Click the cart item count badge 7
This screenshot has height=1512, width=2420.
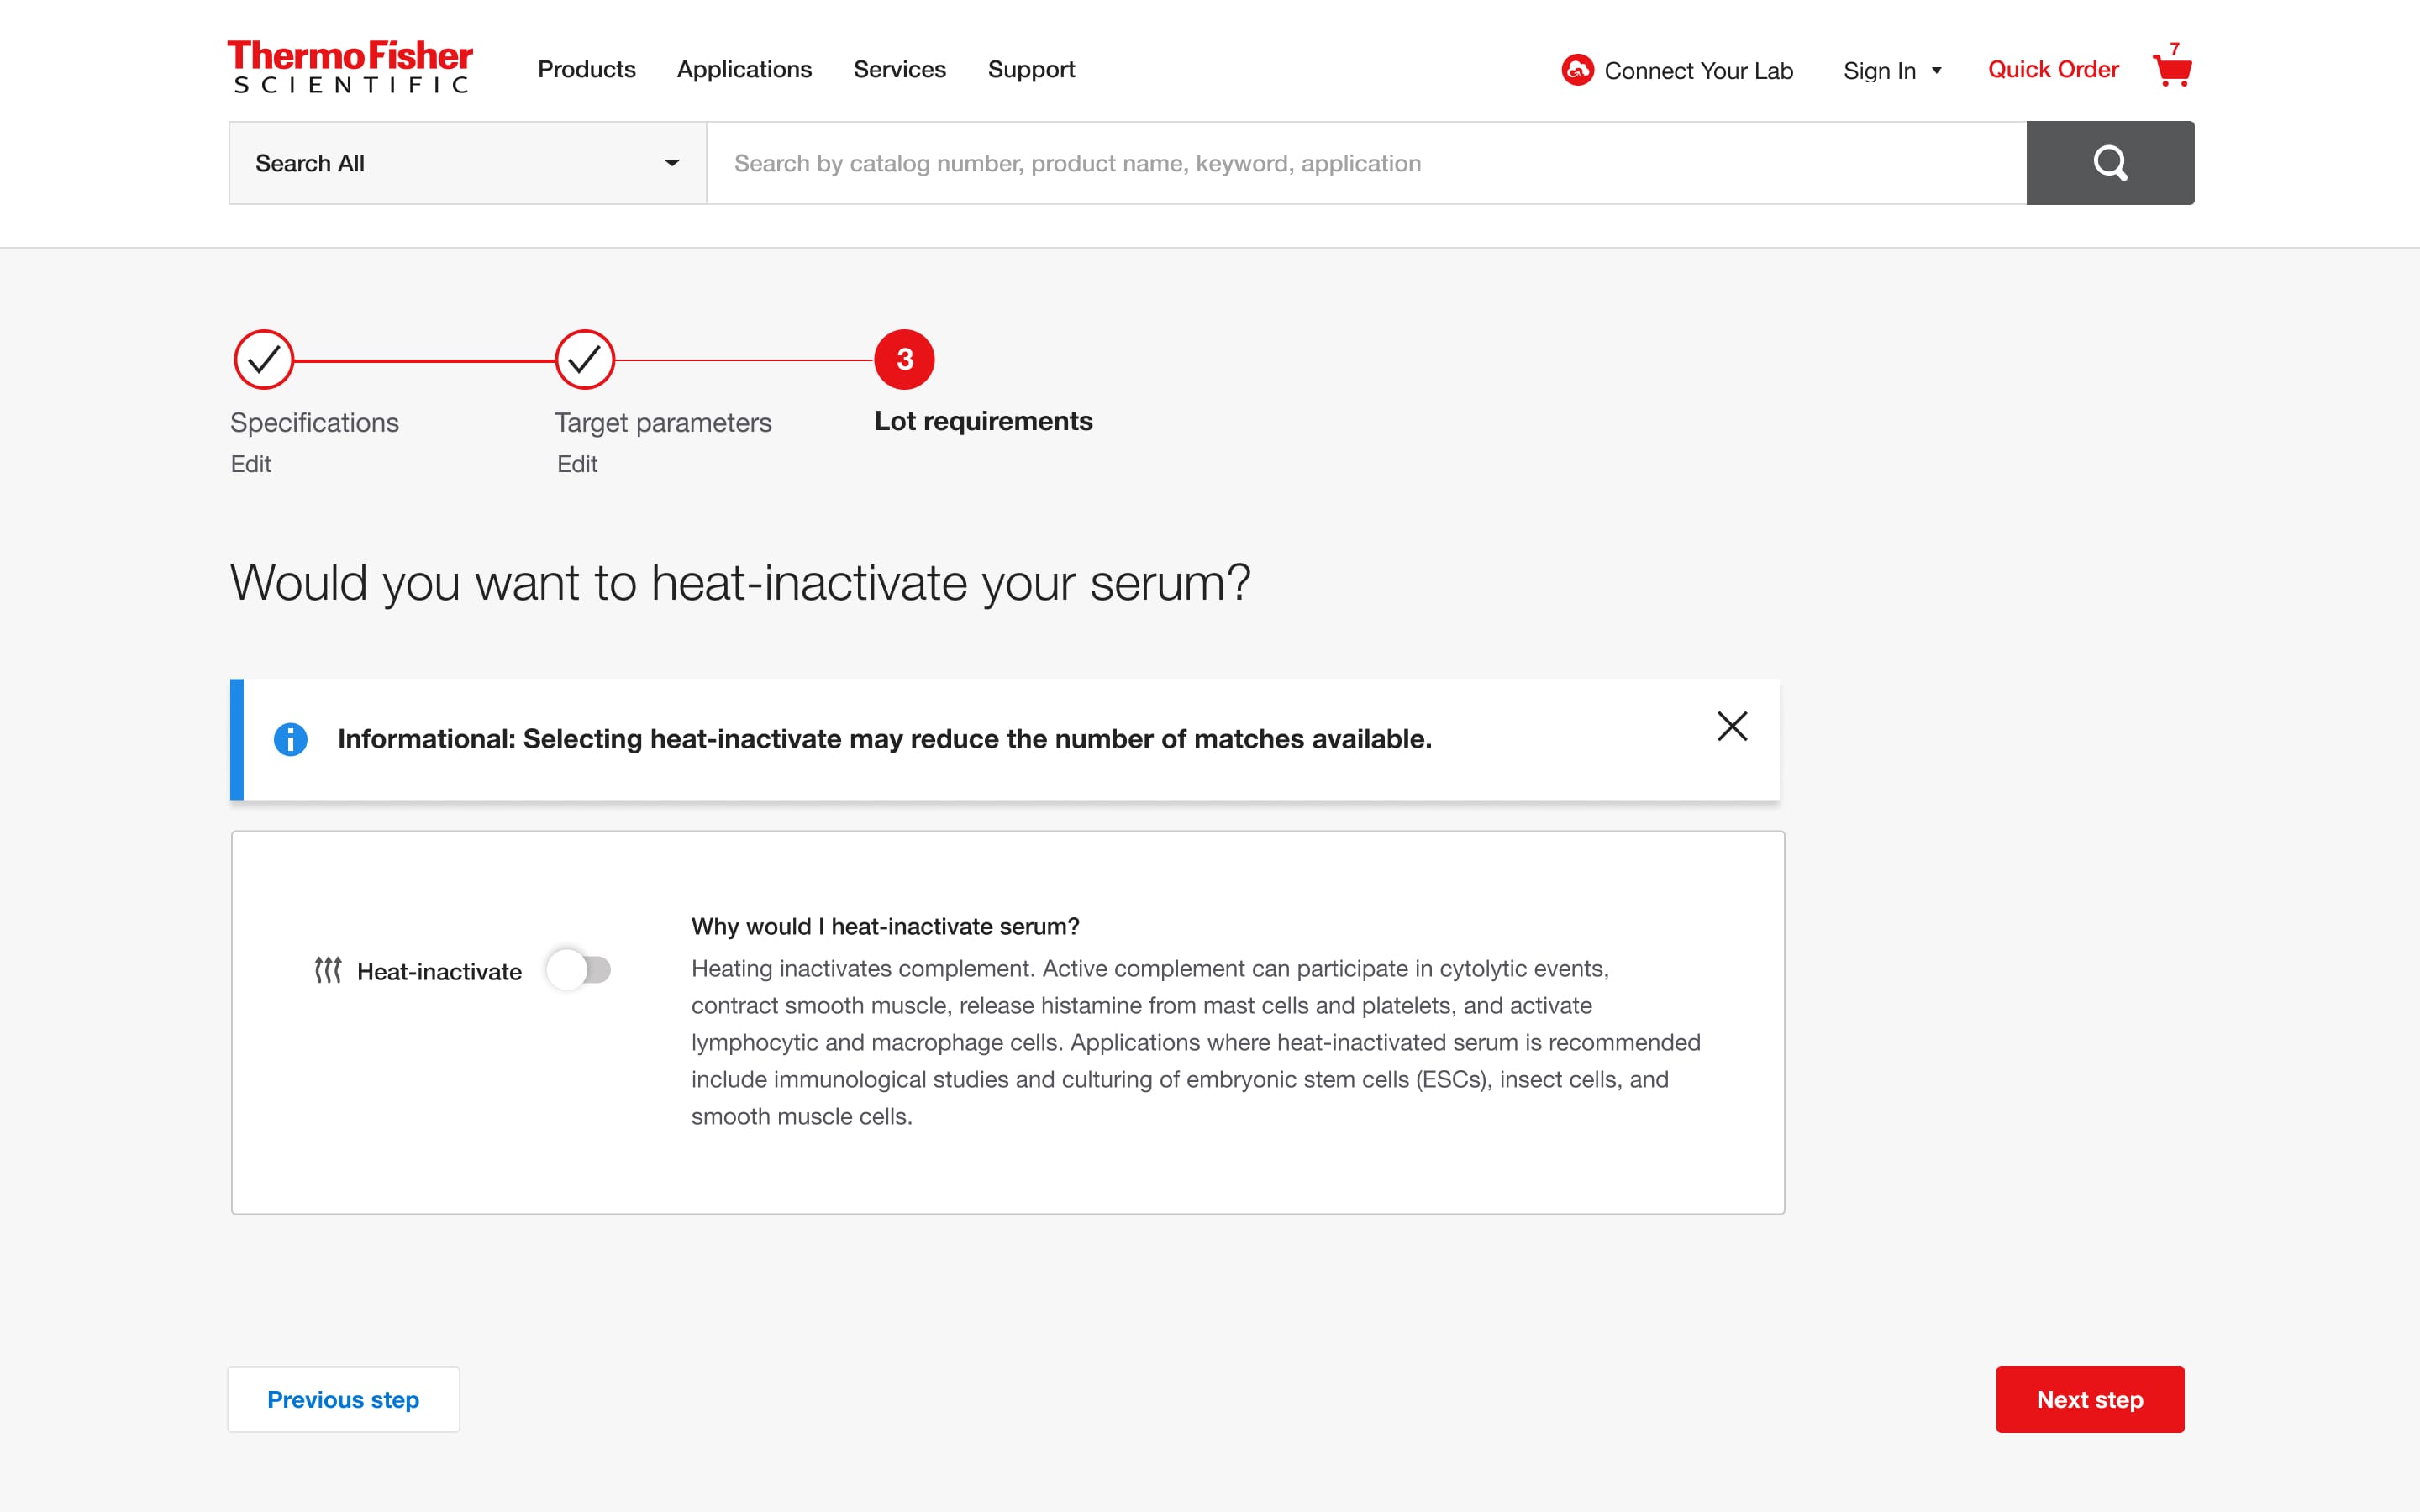(2174, 49)
